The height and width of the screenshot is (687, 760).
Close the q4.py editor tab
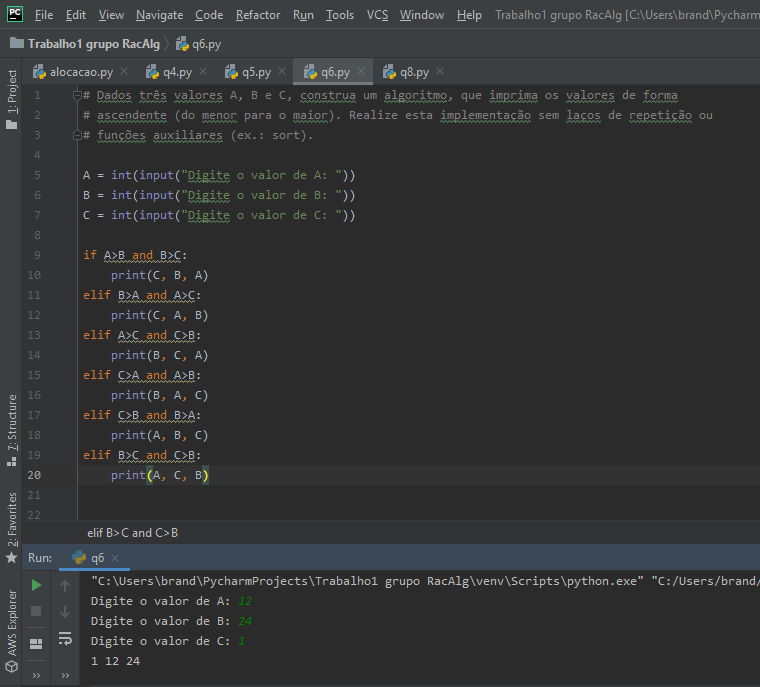point(203,71)
